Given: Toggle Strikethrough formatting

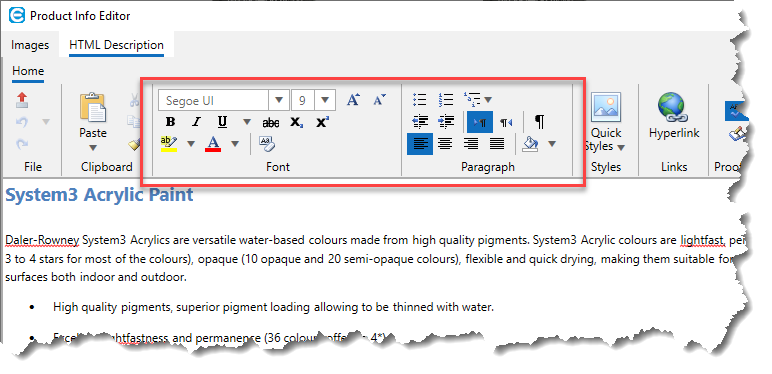Looking at the screenshot, I should [x=271, y=123].
